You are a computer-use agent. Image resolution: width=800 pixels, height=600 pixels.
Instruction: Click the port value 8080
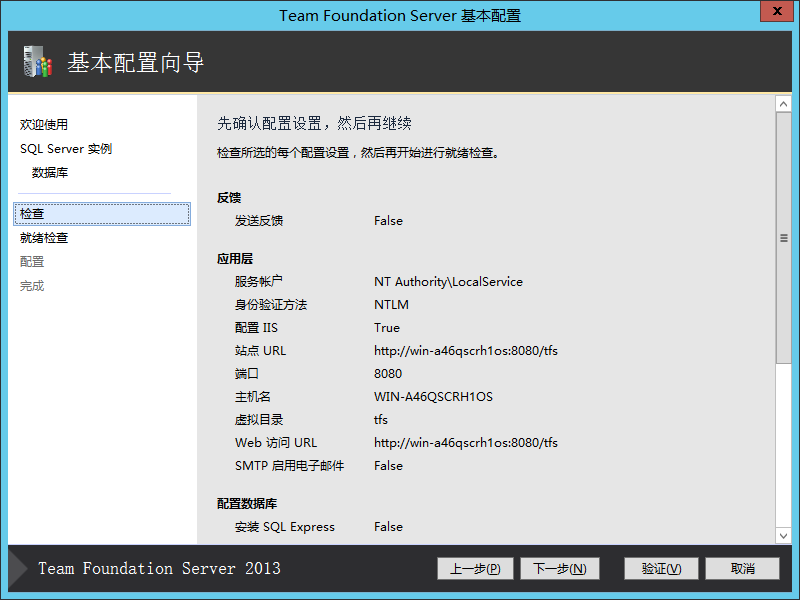[x=388, y=374]
